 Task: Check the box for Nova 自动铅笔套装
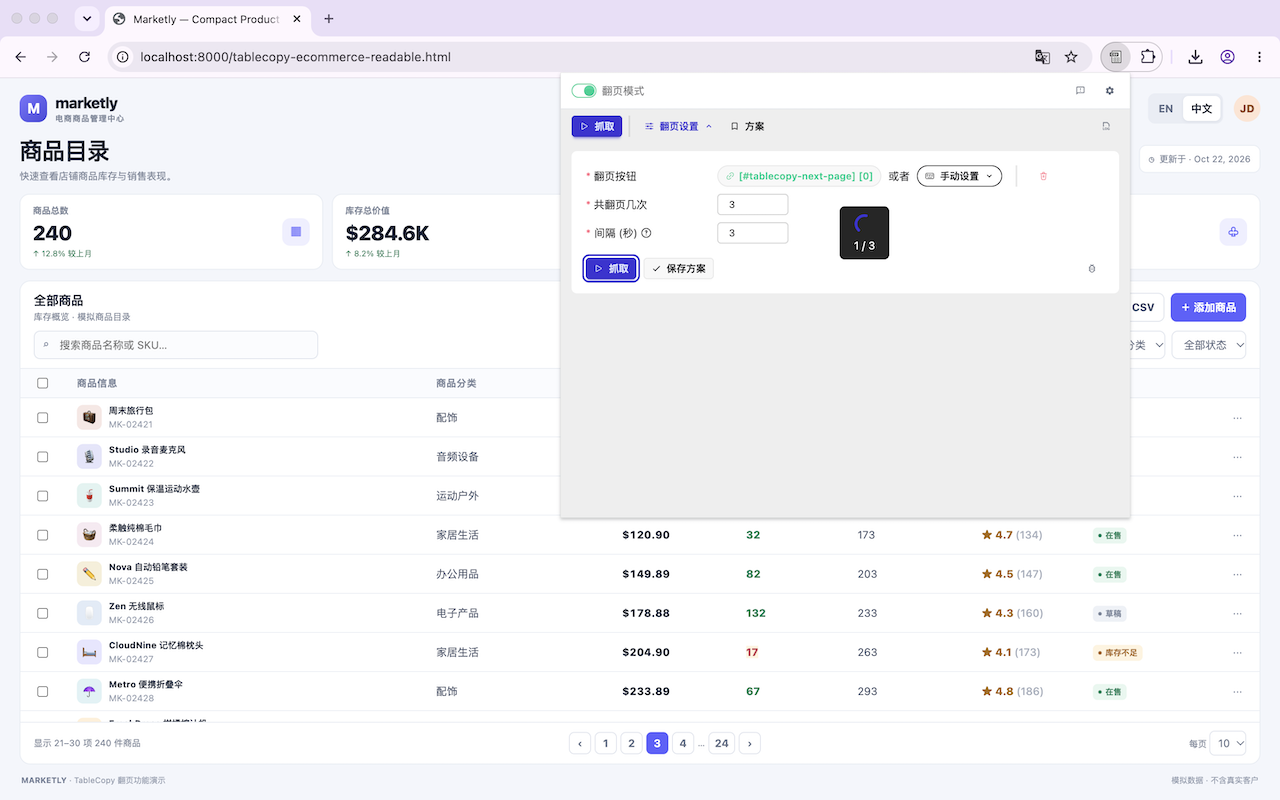[x=42, y=574]
